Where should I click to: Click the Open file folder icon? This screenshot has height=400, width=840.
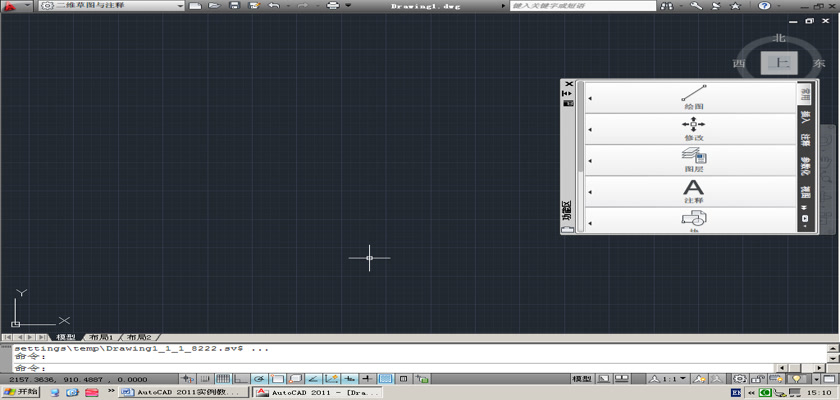(x=214, y=6)
